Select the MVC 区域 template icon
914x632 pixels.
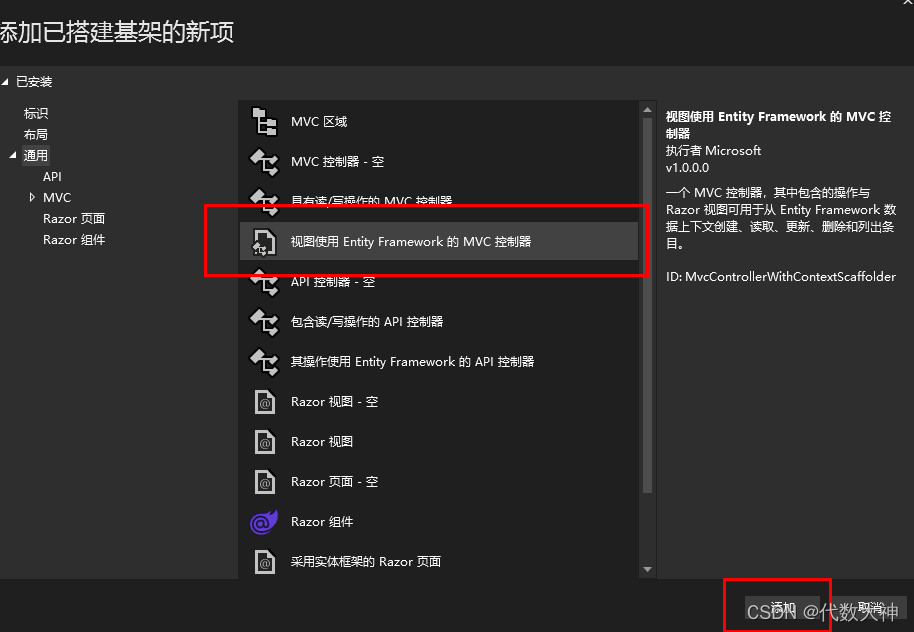point(265,120)
